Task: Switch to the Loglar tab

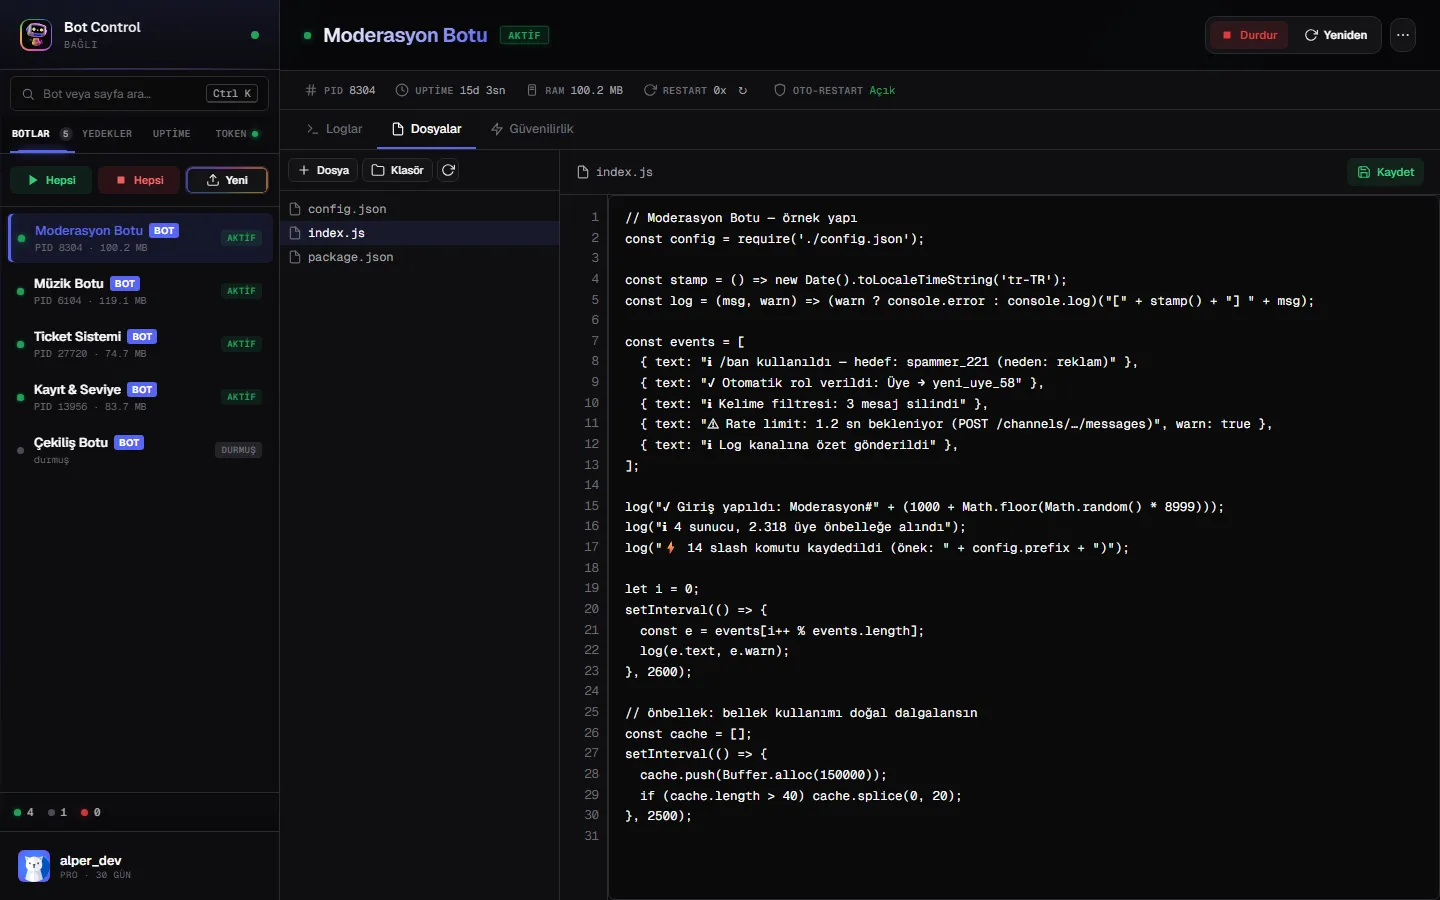Action: tap(334, 129)
